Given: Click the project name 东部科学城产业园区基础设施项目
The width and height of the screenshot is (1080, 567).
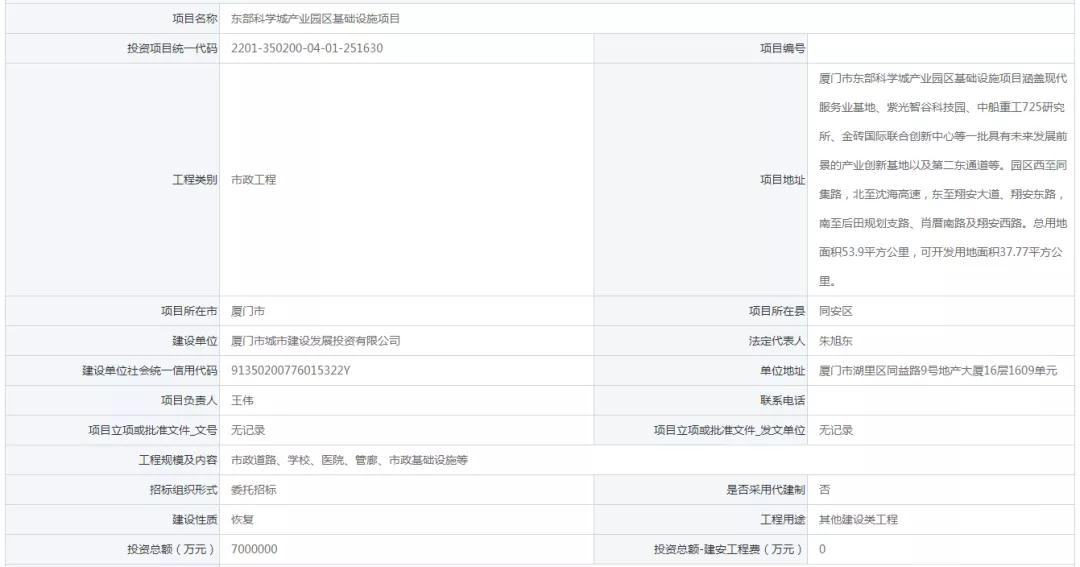Looking at the screenshot, I should tap(315, 19).
